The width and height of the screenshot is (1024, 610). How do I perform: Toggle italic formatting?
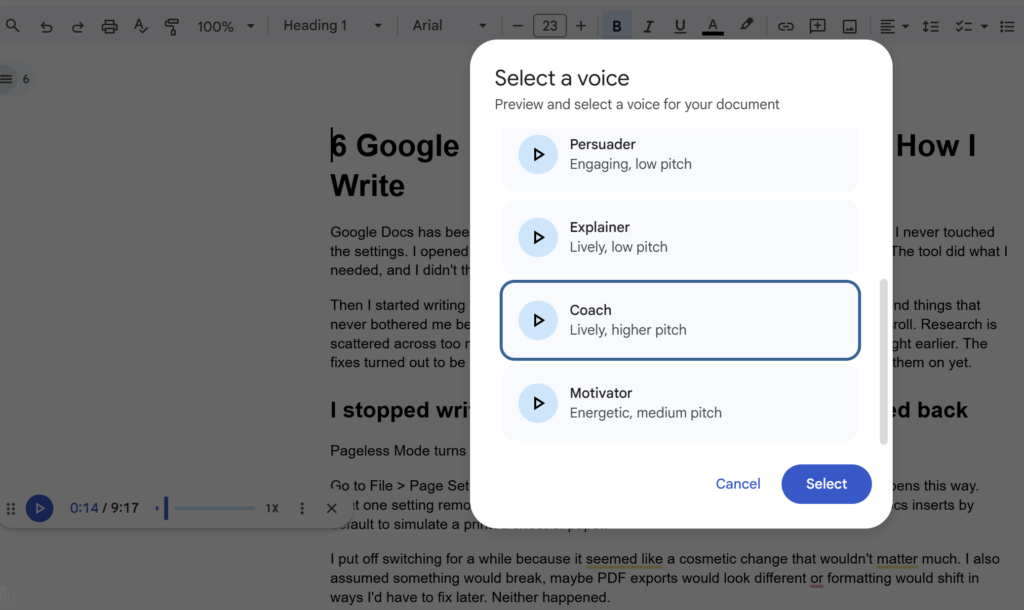648,26
